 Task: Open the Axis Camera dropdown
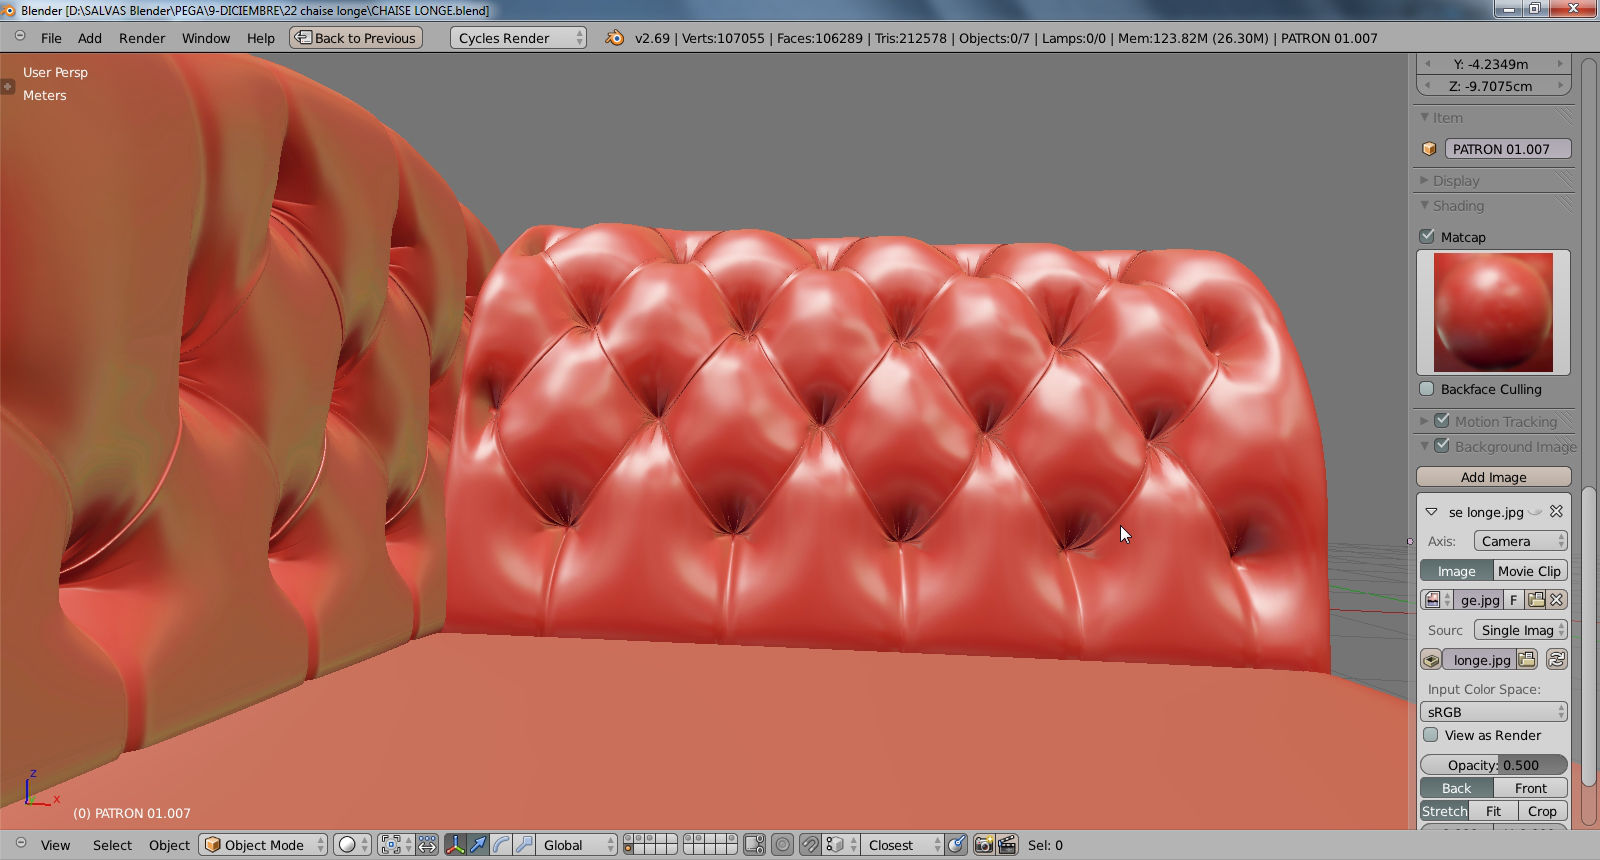coord(1520,541)
